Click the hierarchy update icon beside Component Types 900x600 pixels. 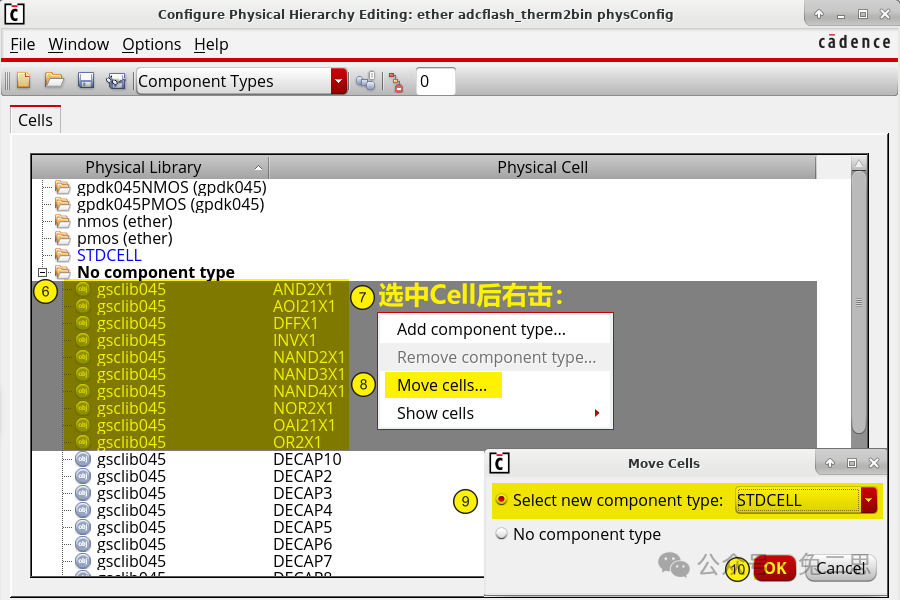point(366,81)
